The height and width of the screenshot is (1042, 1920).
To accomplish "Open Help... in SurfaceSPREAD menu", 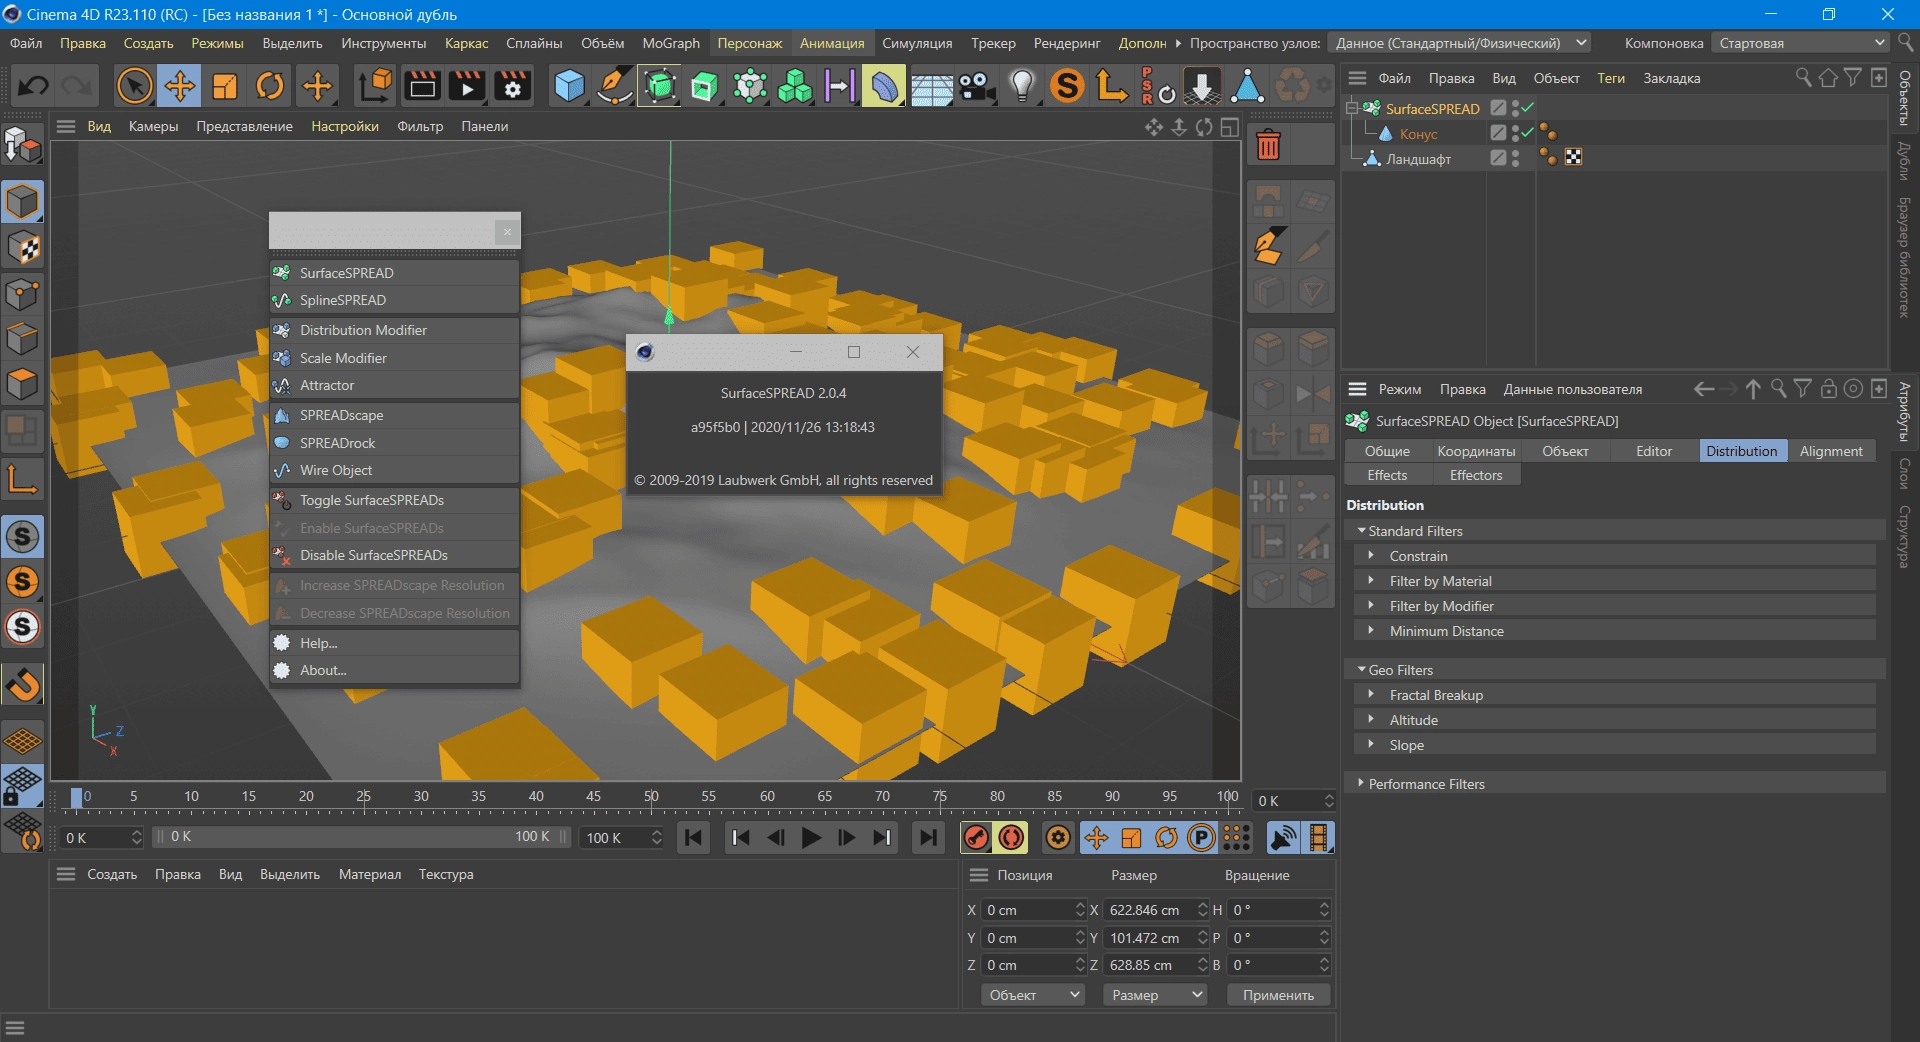I will pyautogui.click(x=394, y=643).
